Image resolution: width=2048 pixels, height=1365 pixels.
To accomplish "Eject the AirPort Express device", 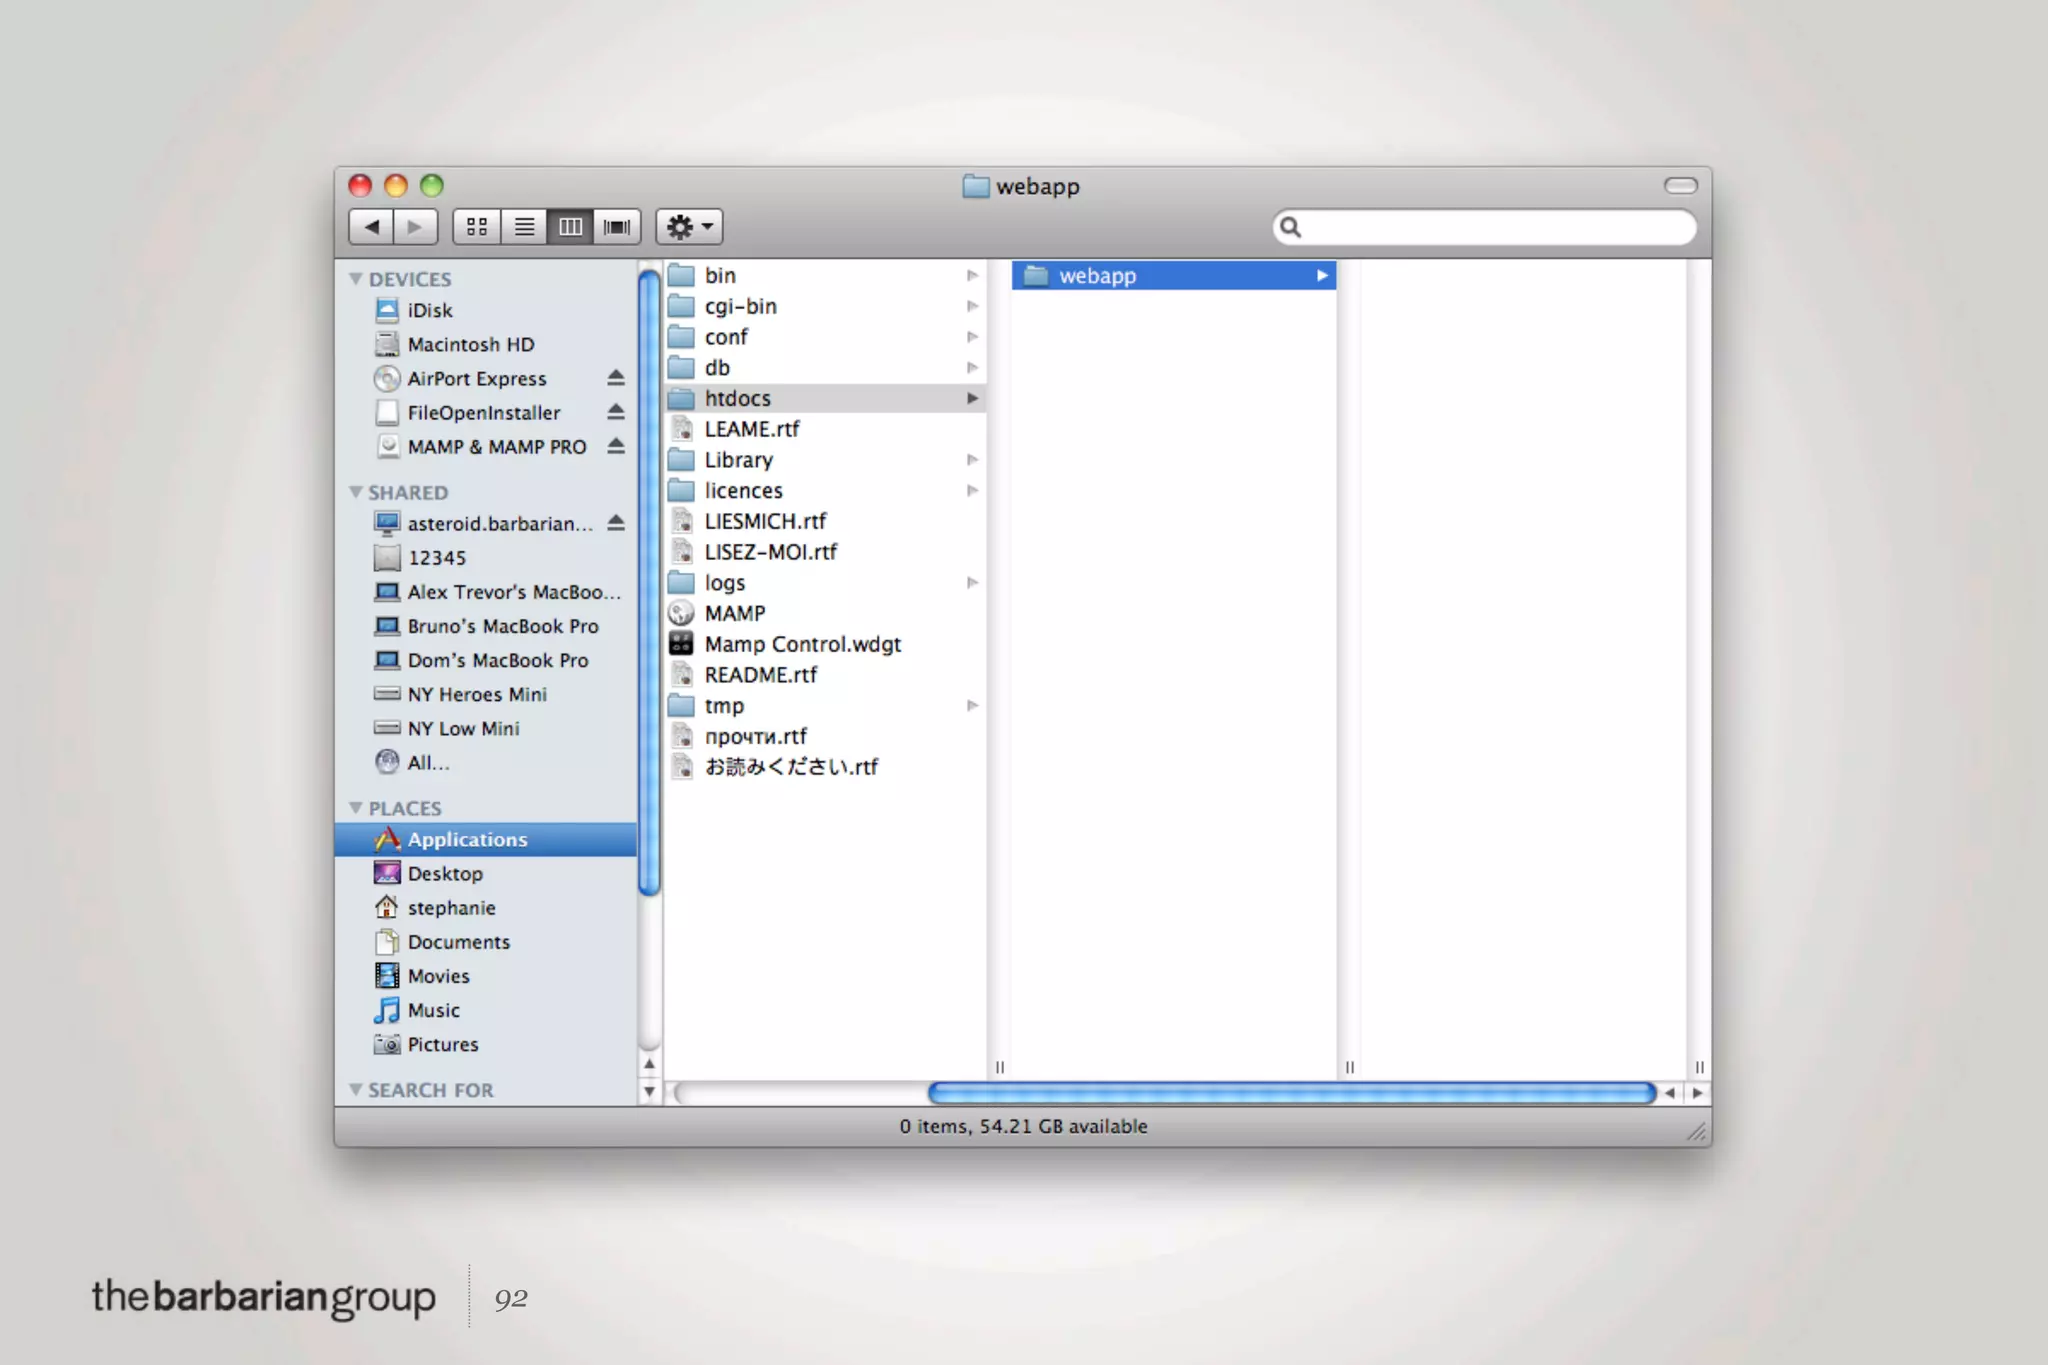I will (x=616, y=378).
